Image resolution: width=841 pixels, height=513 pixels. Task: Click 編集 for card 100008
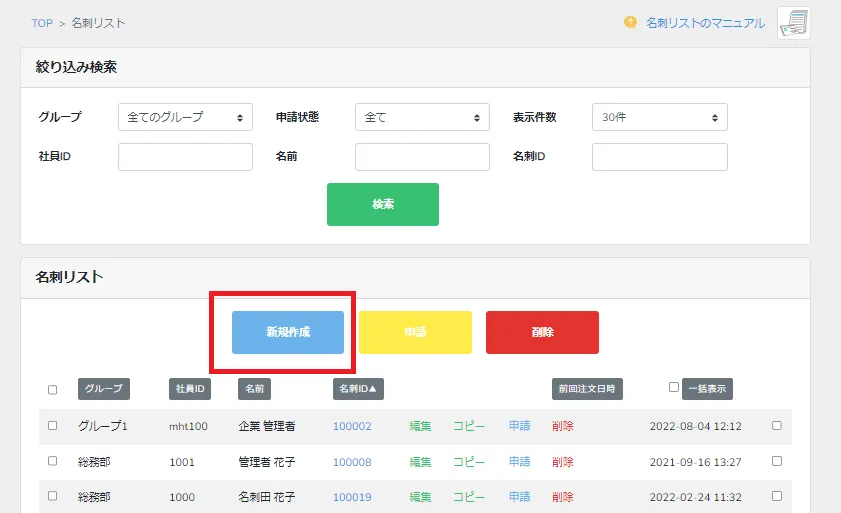pos(420,462)
